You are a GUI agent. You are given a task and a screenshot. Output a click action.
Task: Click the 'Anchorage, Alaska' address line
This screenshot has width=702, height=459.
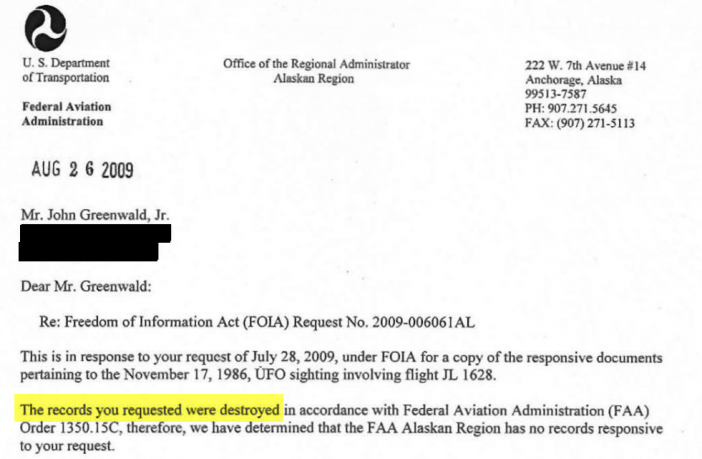click(x=574, y=80)
